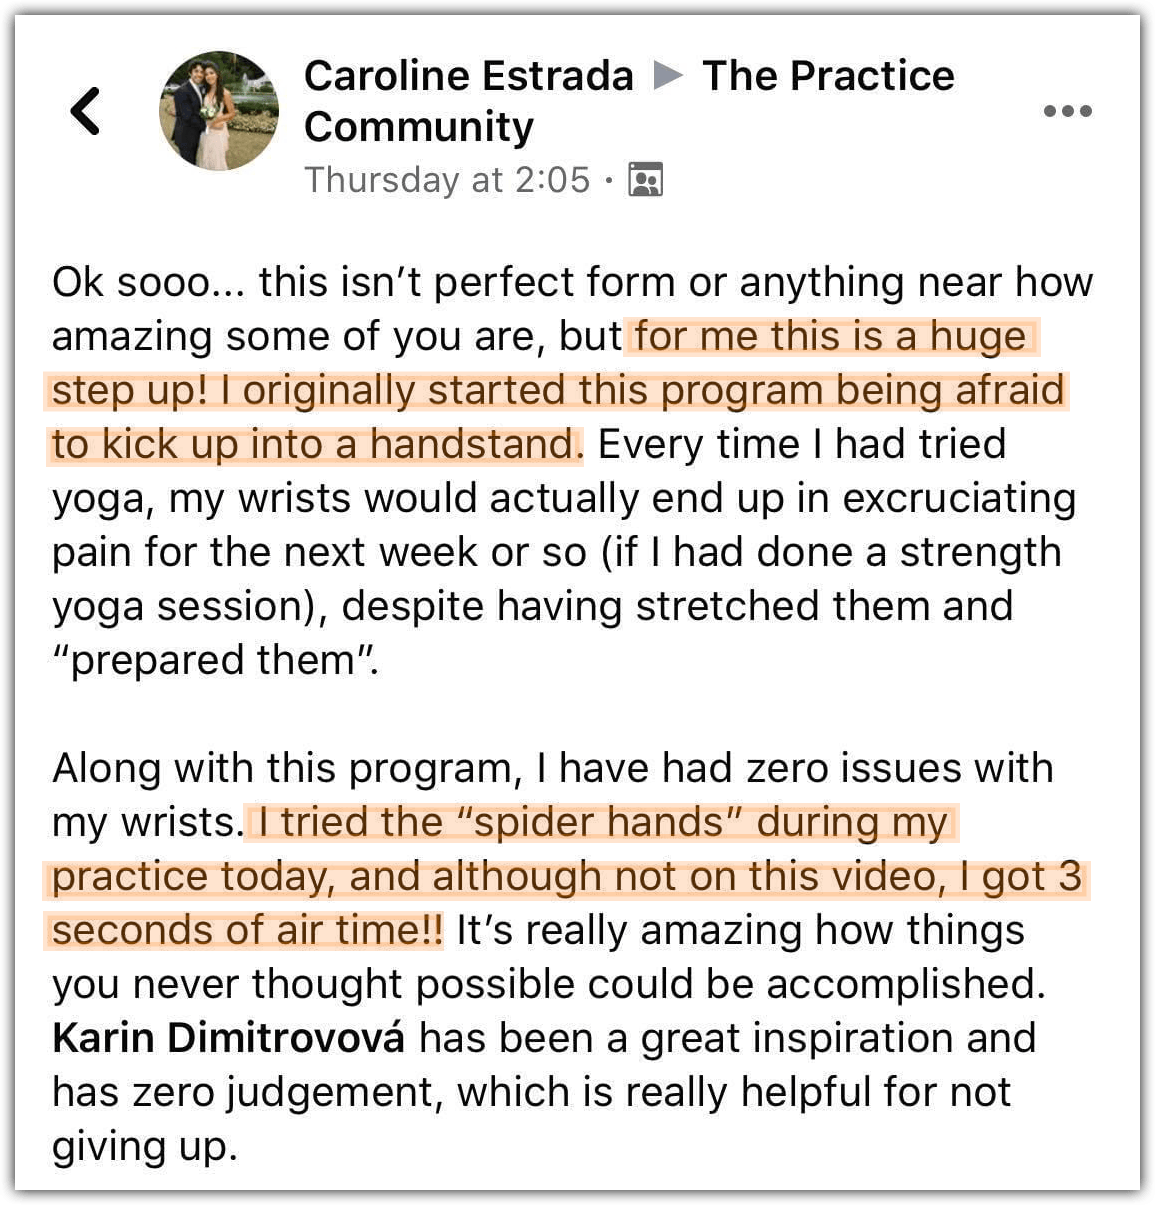Click highlighted phrase "to kick up into a handstand"
Viewport: 1155px width, 1205px height.
tap(316, 445)
